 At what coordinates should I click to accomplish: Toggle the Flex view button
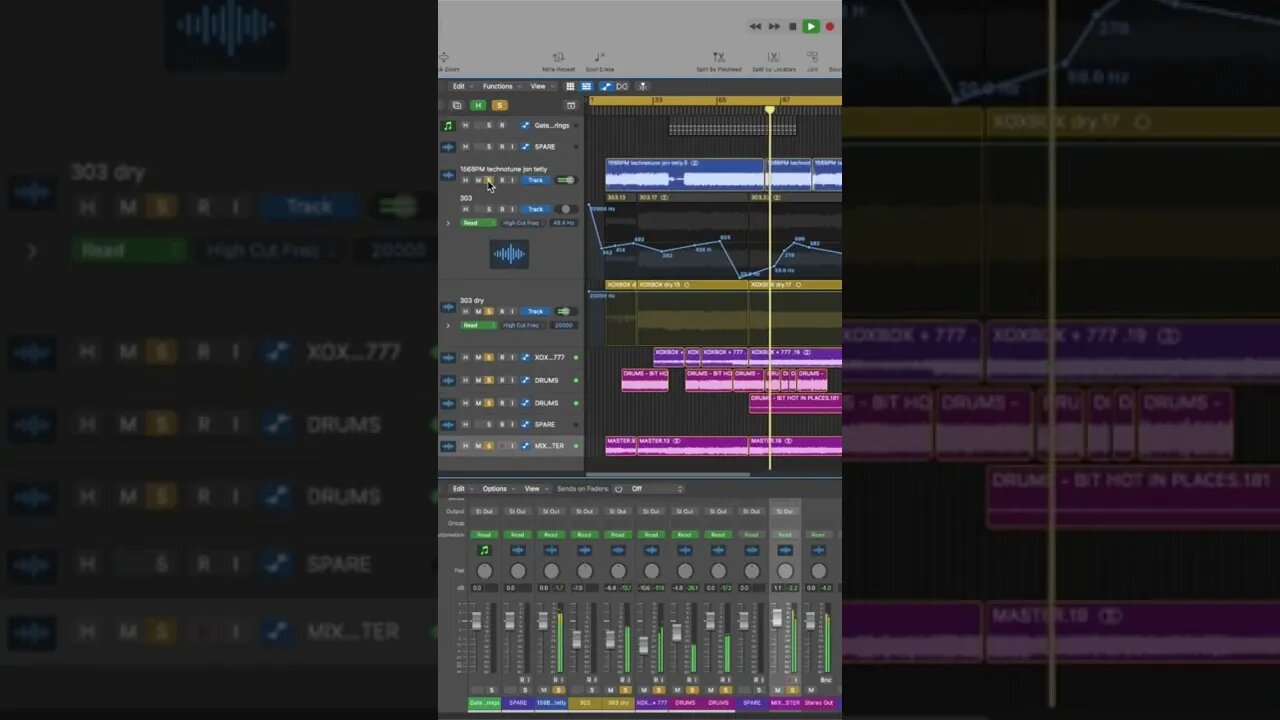622,87
